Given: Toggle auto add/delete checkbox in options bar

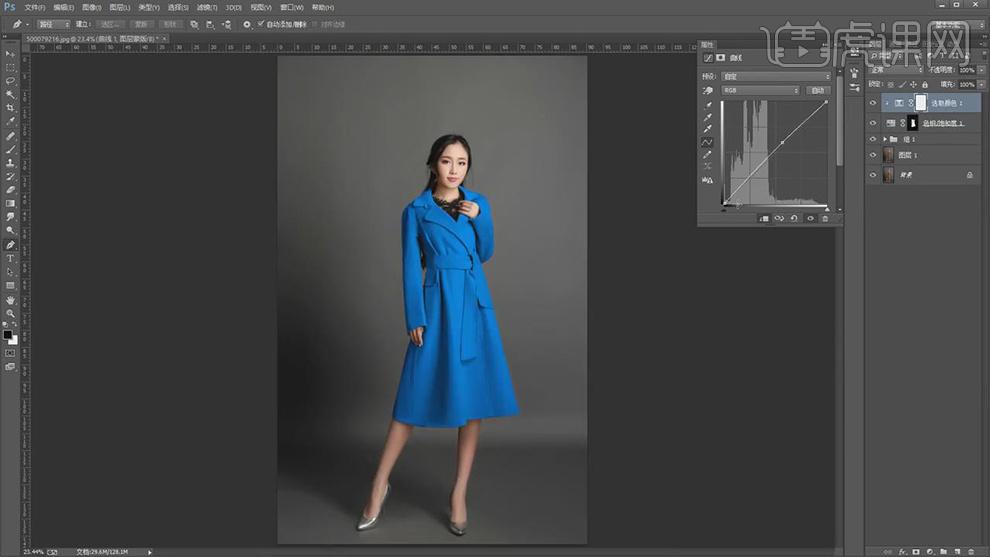Looking at the screenshot, I should pos(261,24).
